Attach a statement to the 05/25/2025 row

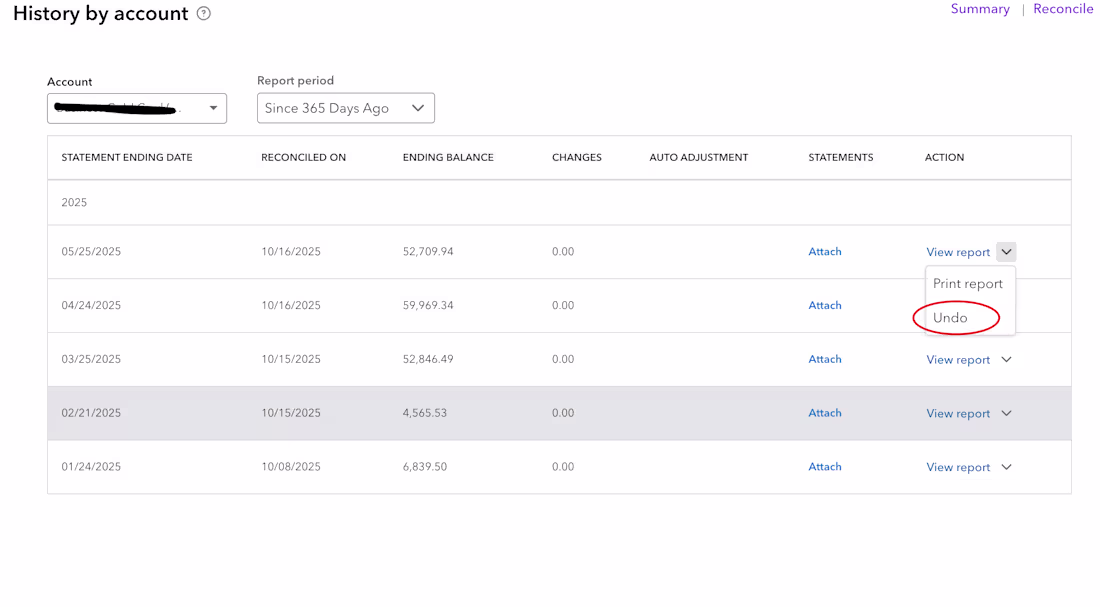point(824,251)
